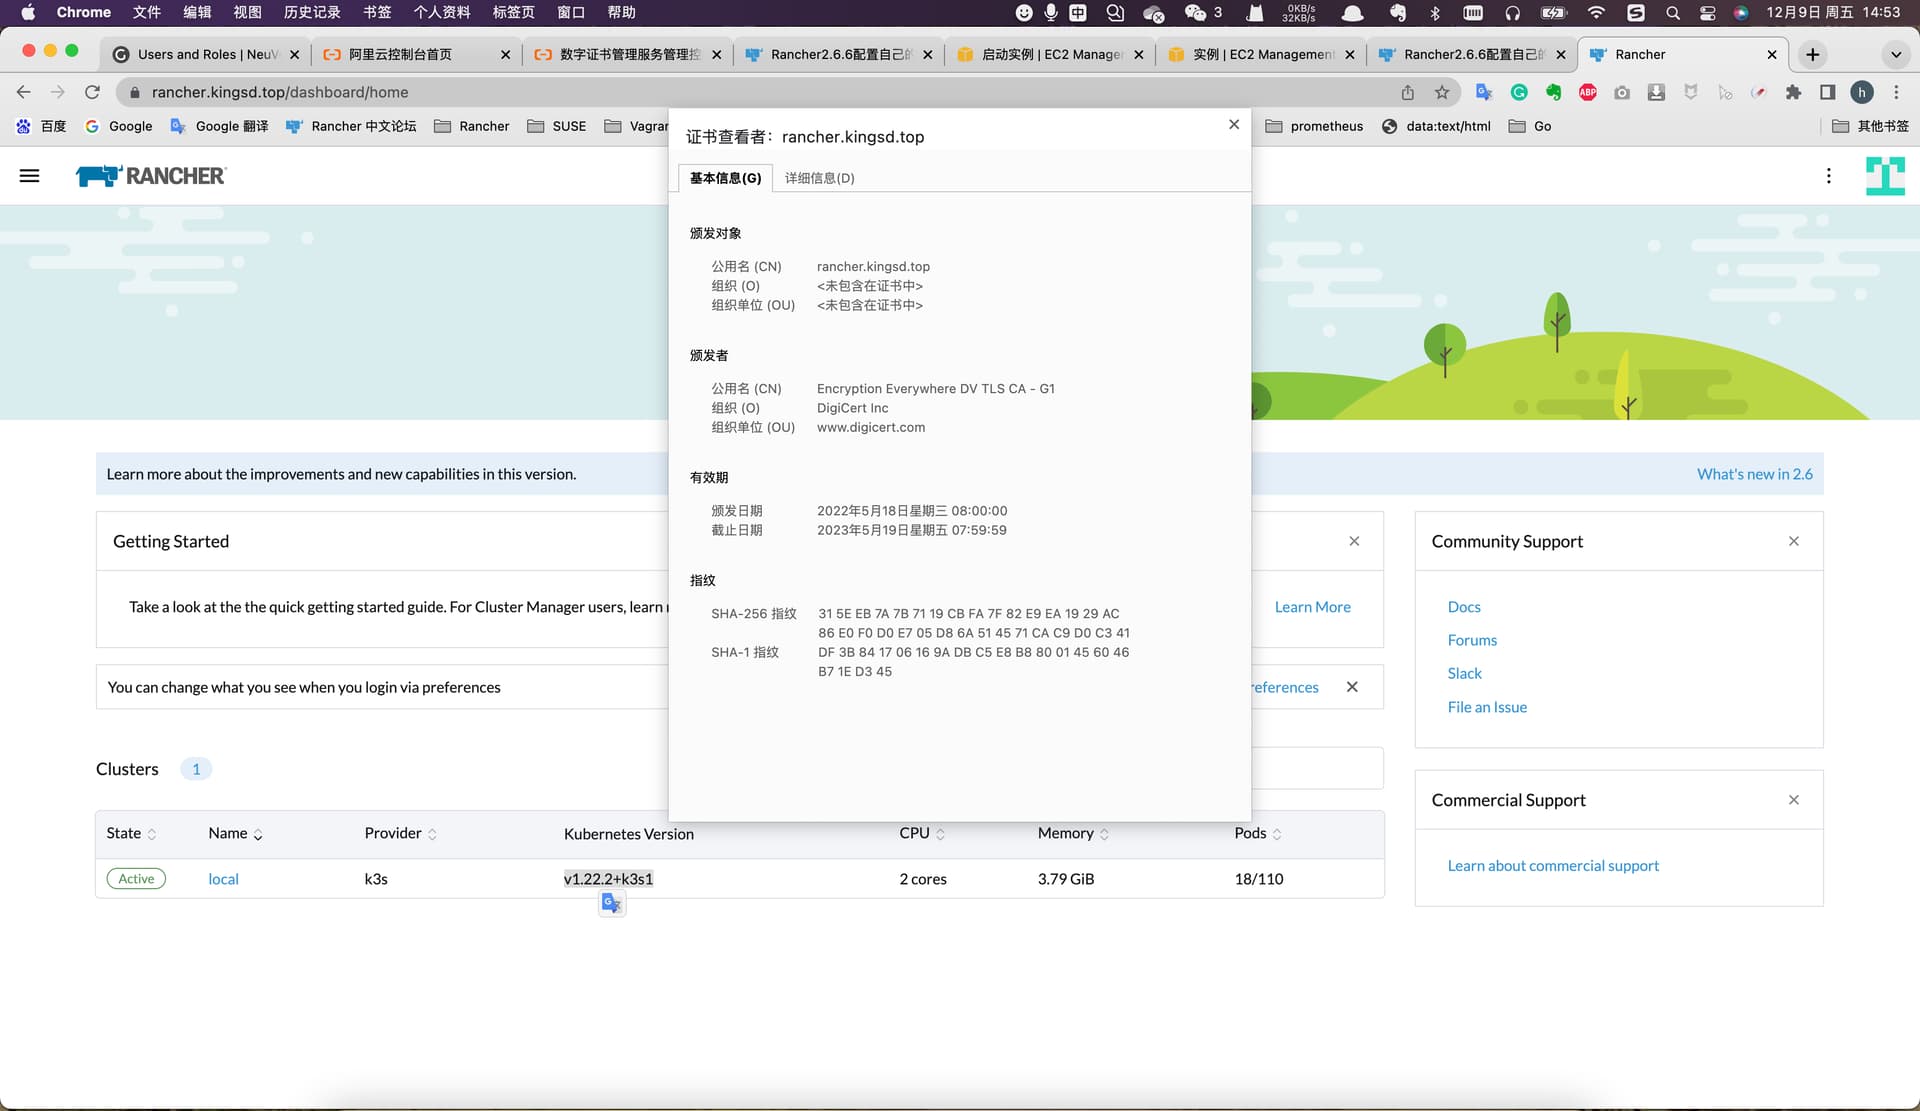Image resolution: width=1920 pixels, height=1111 pixels.
Task: Click the Grammarly extension icon
Action: point(1519,92)
